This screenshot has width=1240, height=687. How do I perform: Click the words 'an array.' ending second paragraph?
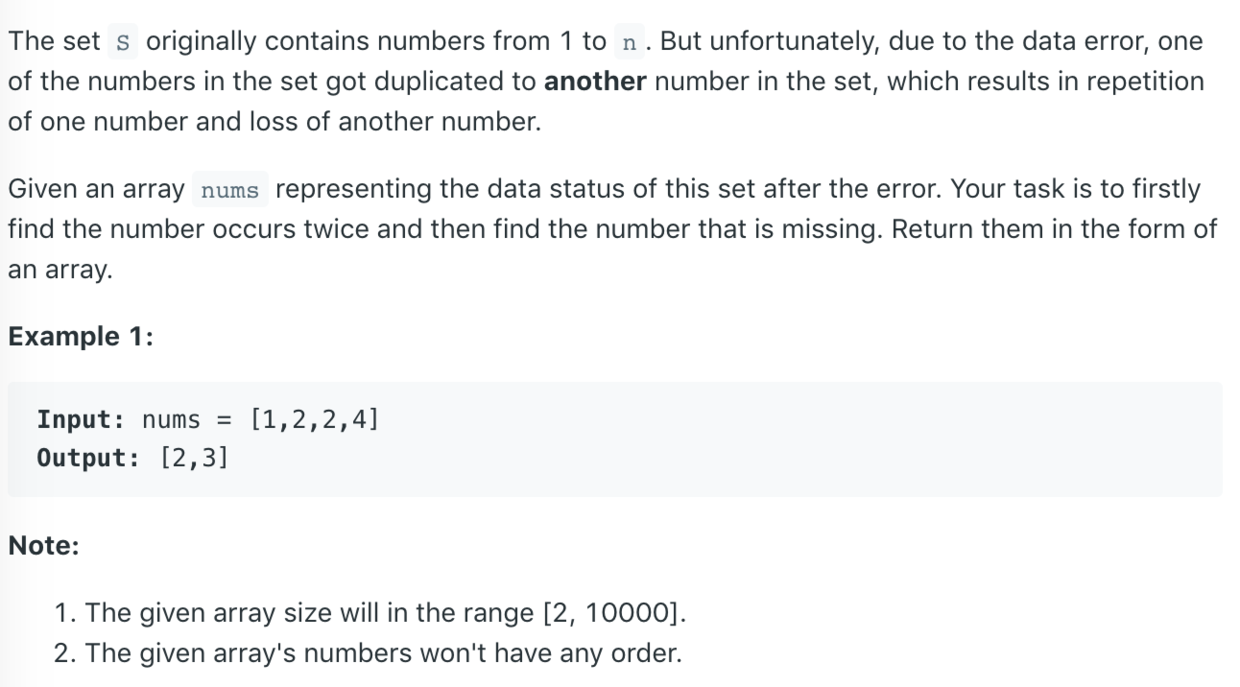[60, 270]
